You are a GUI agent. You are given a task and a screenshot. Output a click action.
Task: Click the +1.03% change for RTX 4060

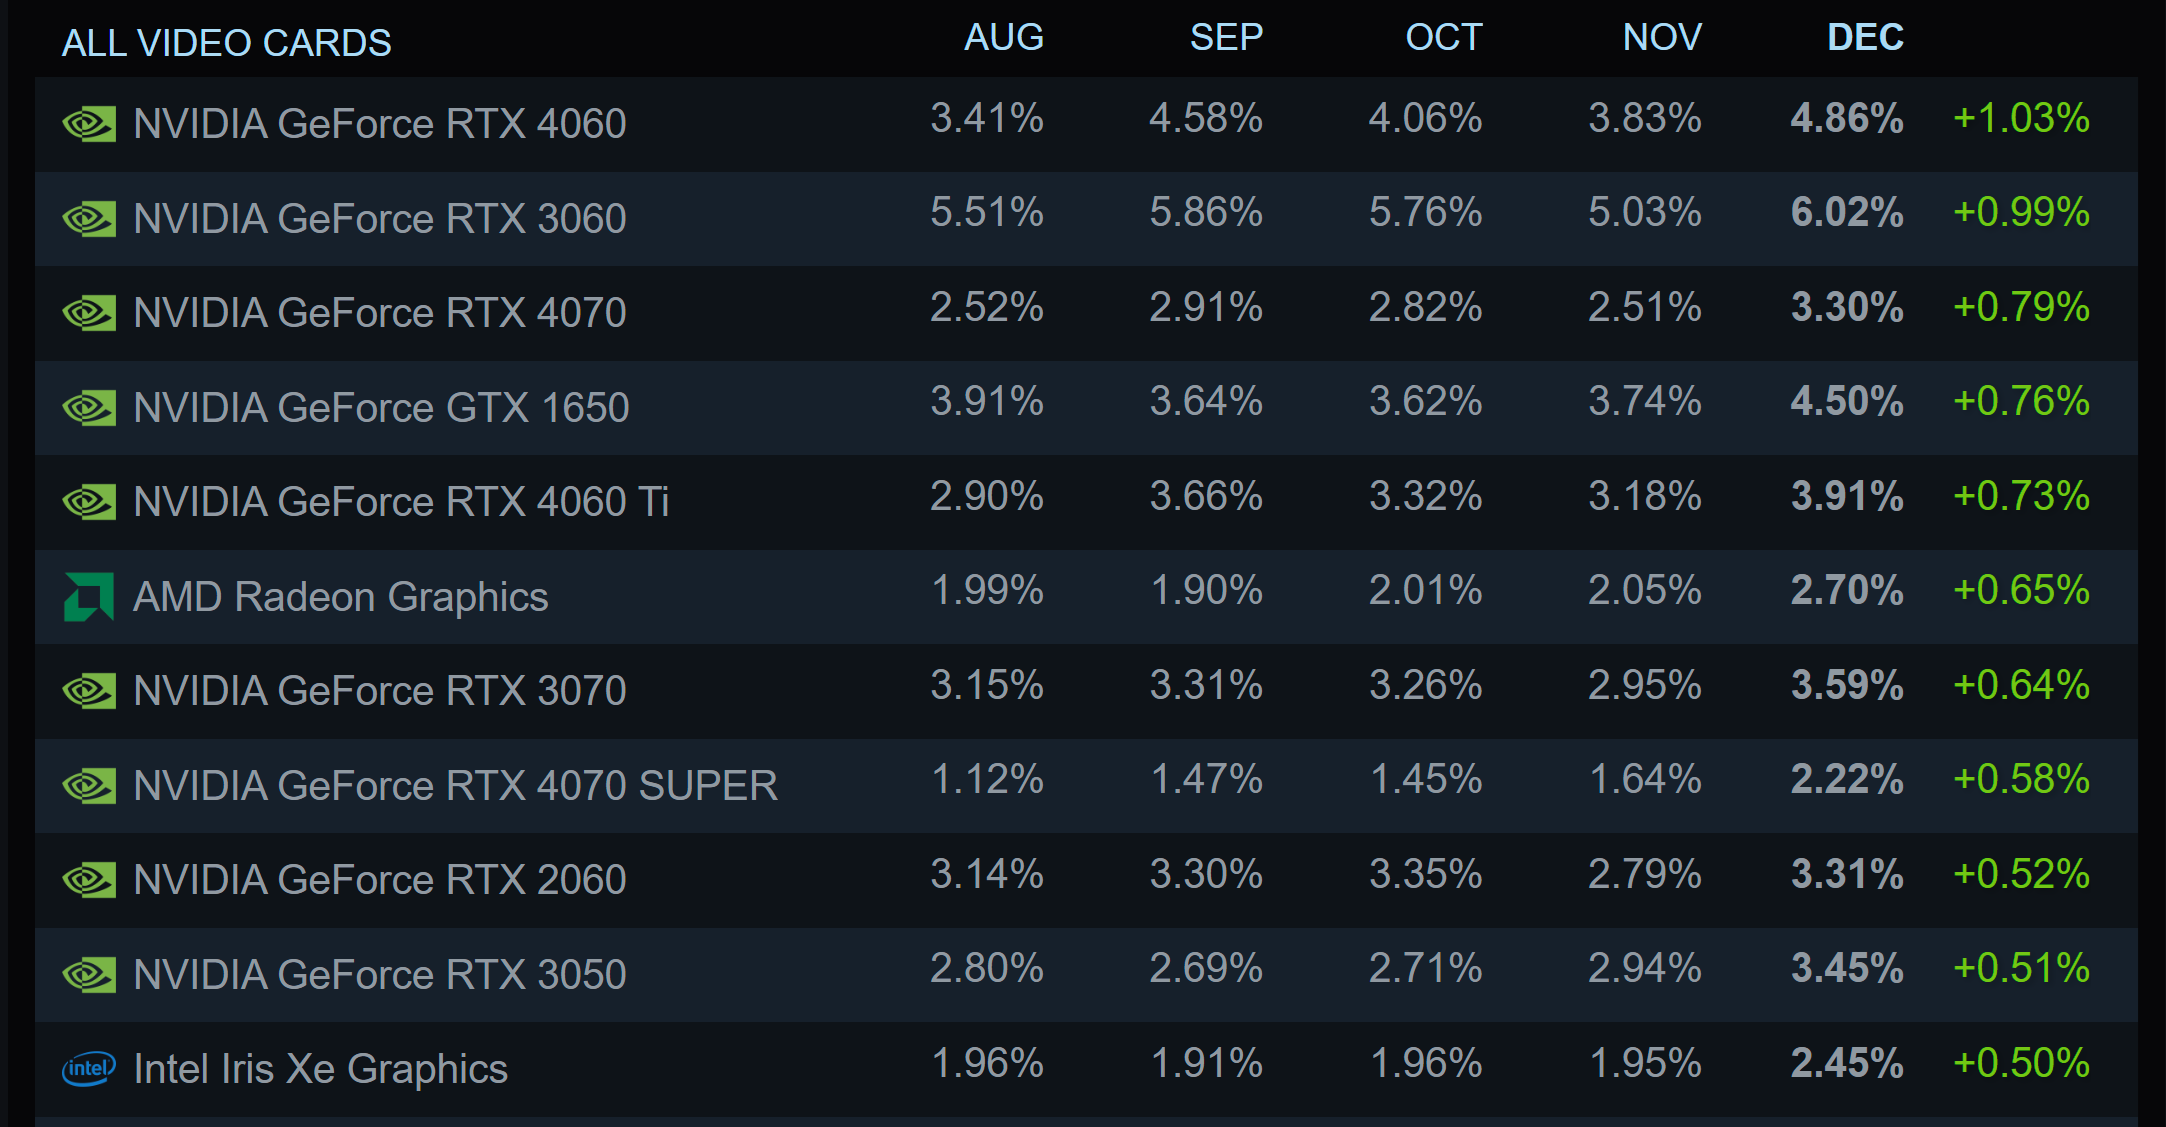(x=2021, y=118)
